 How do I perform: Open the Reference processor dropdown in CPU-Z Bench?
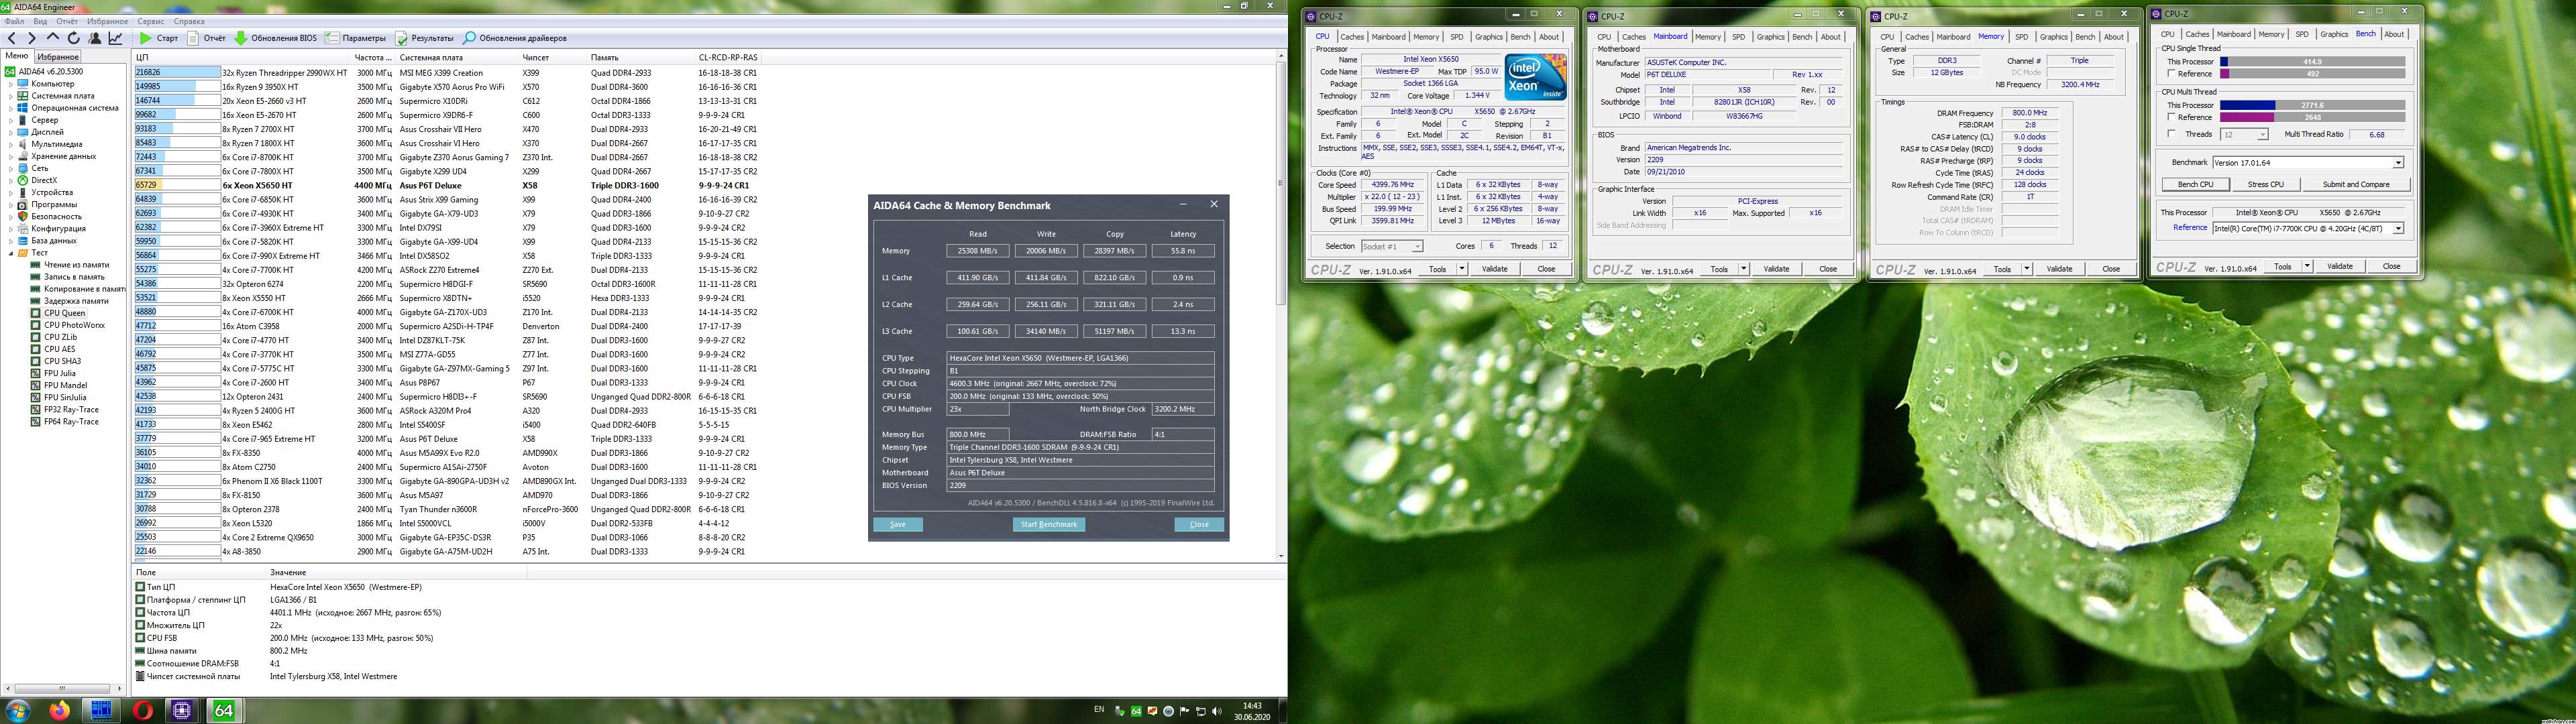pos(2397,229)
